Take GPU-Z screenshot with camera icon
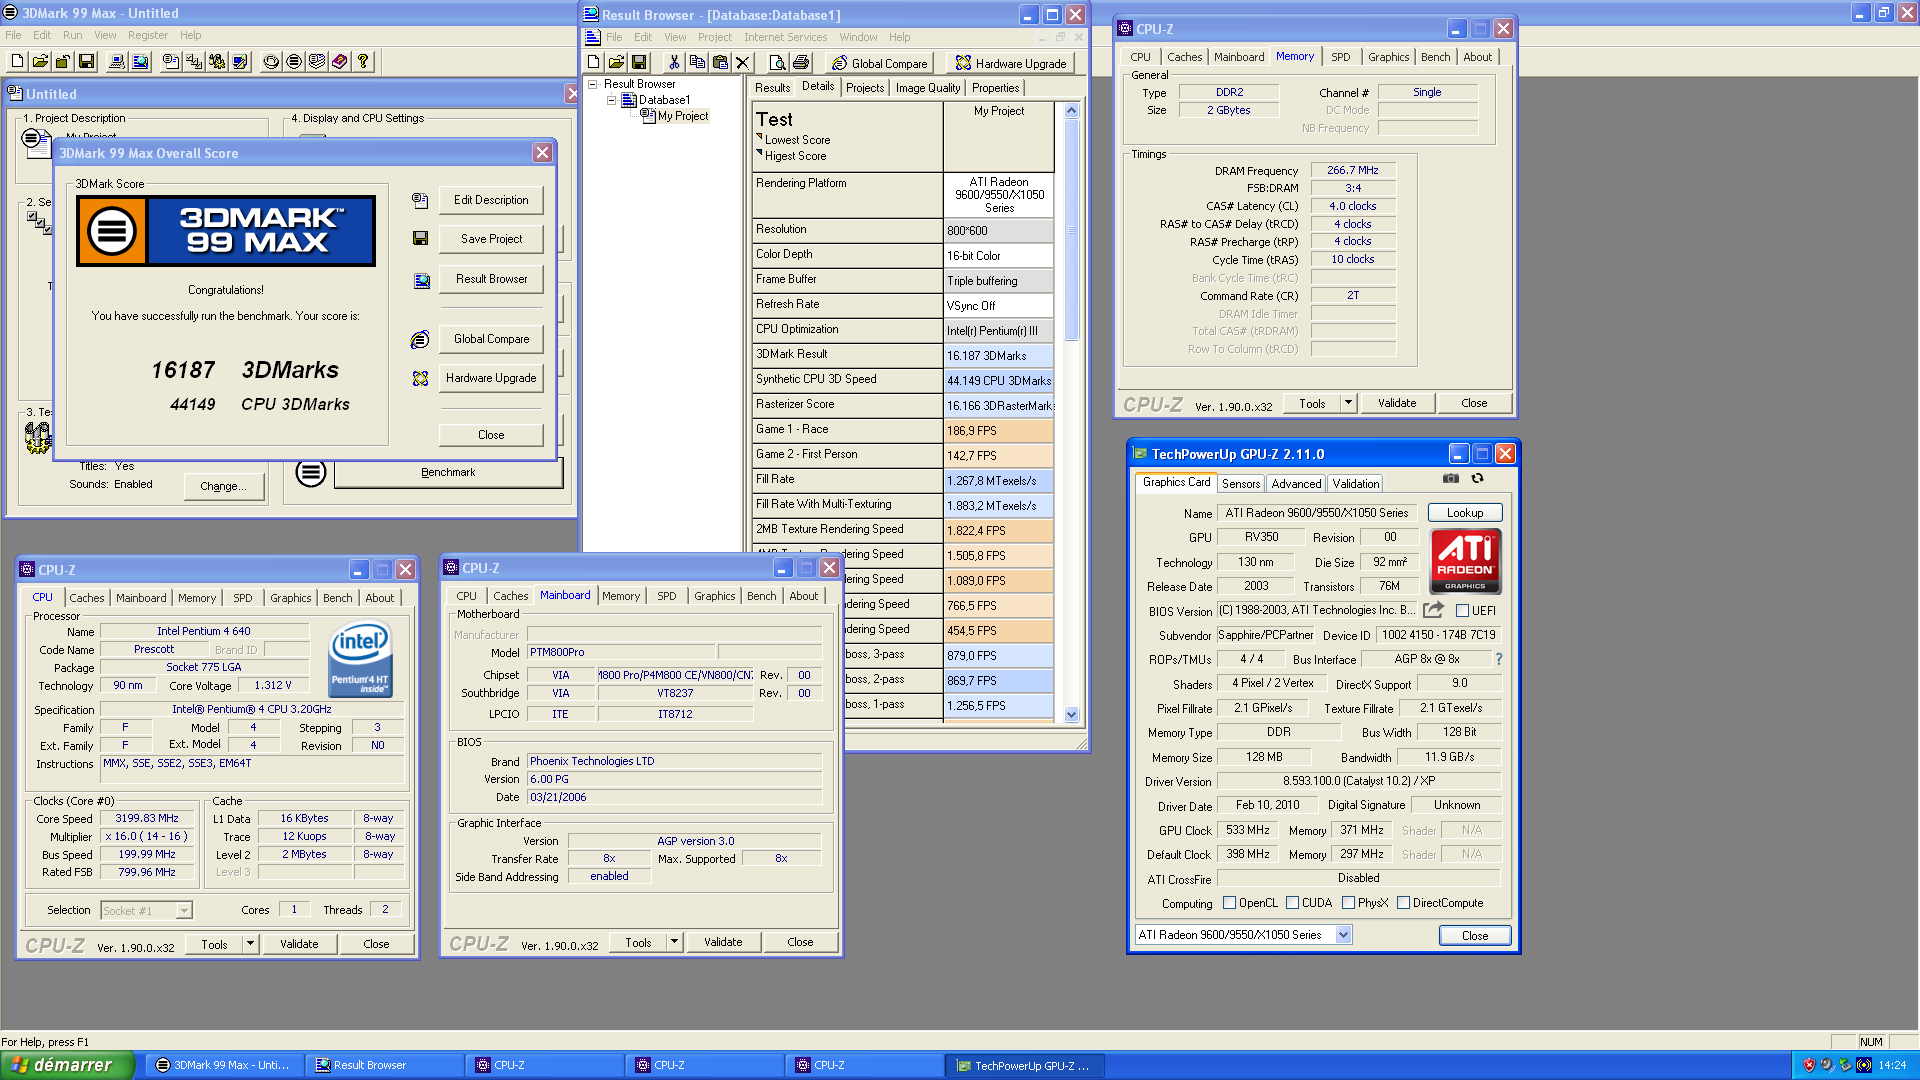 click(1450, 479)
